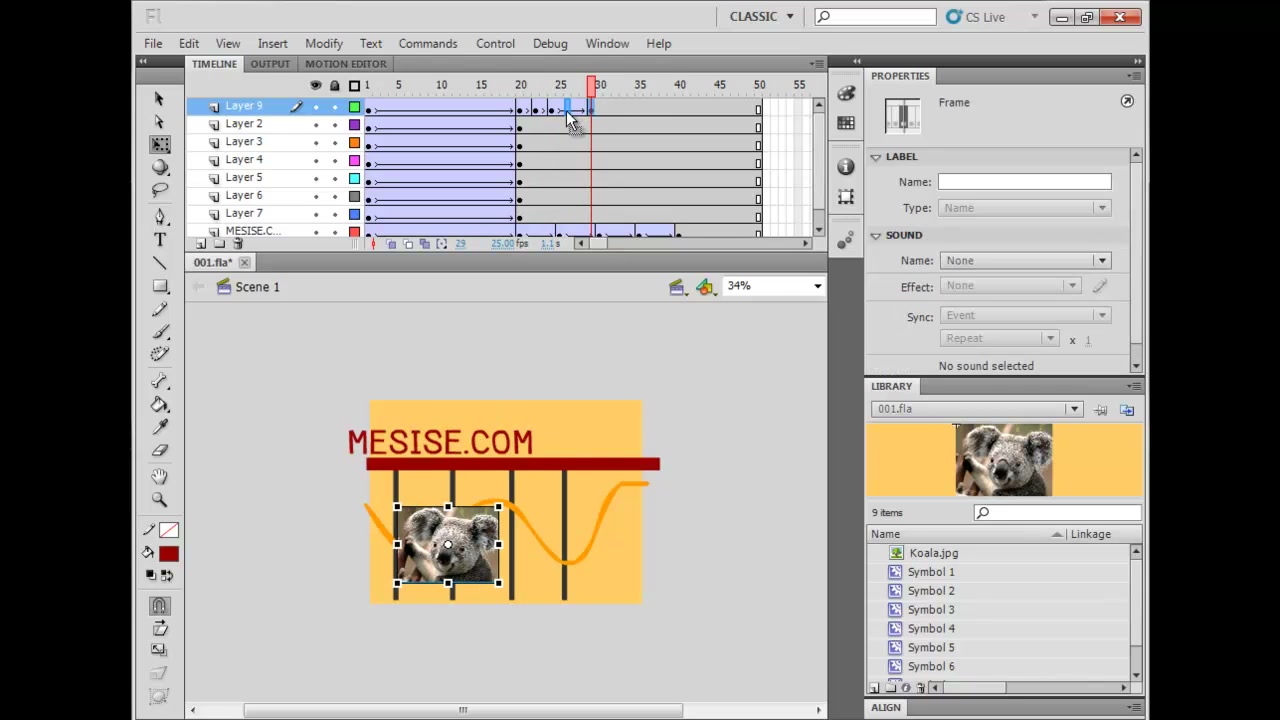Viewport: 1280px width, 720px height.
Task: Click the dark red fill color swatch
Action: [x=168, y=554]
